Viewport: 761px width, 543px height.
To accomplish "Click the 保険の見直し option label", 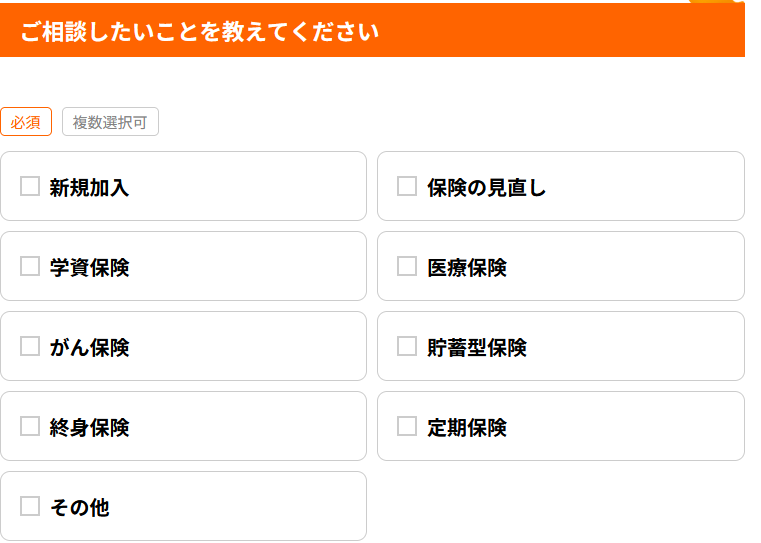I will point(486,187).
